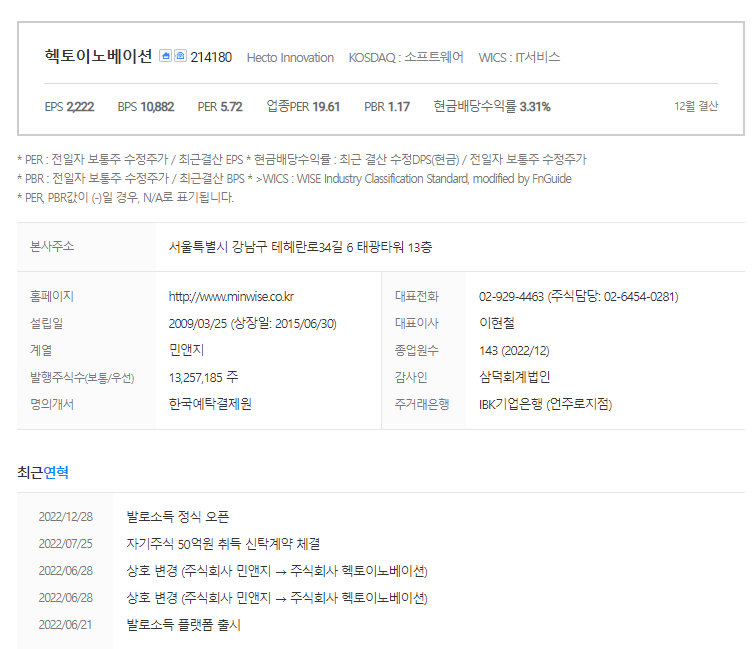Screen dimensions: 753x649
Task: Select the address 서울특별시 강남구 테헤란로34길 6
Action: pyautogui.click(x=261, y=247)
